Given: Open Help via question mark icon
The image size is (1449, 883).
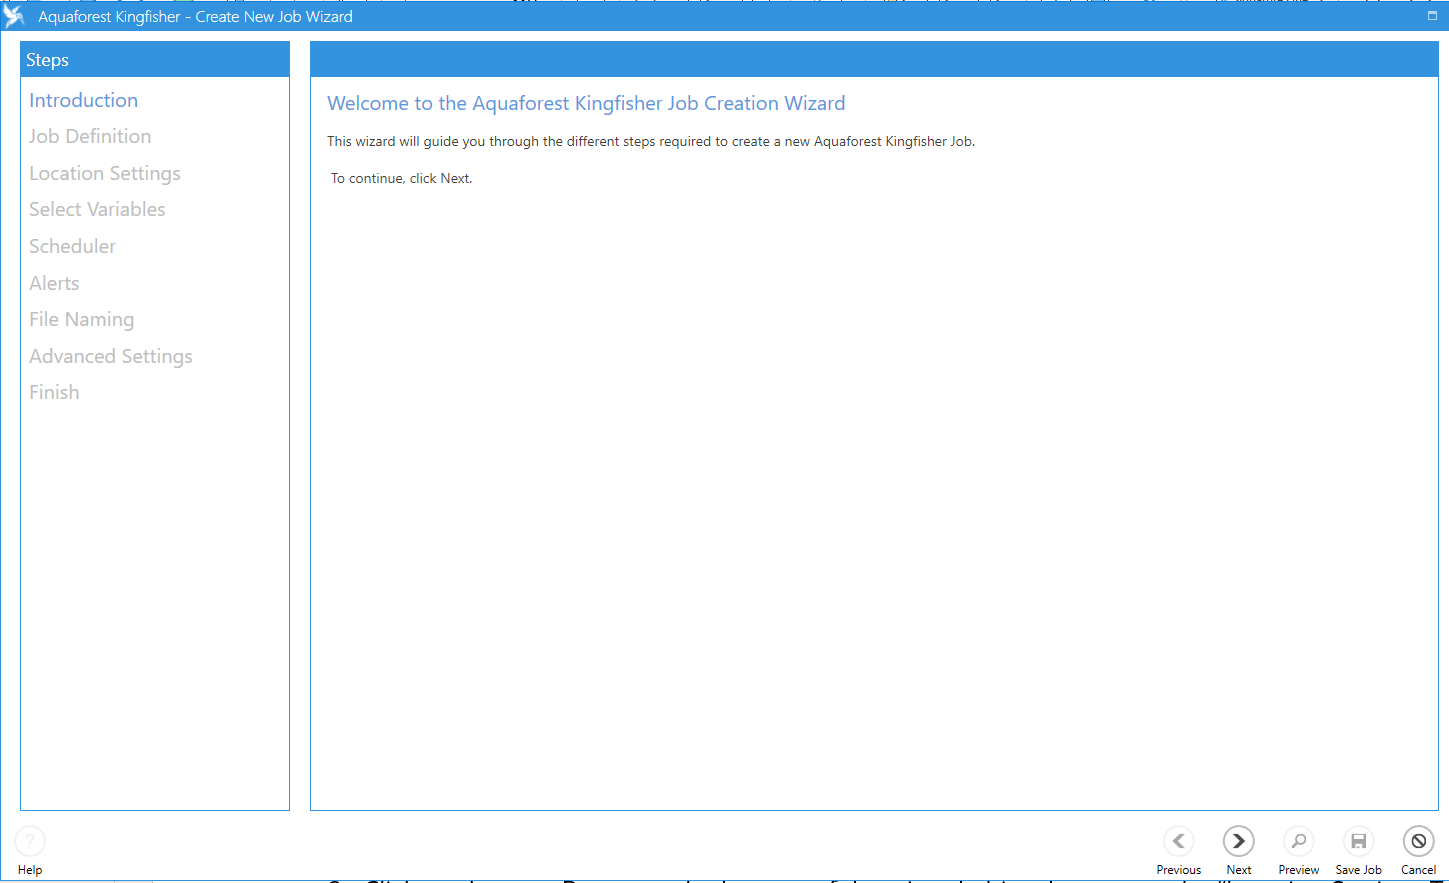Looking at the screenshot, I should (x=30, y=841).
